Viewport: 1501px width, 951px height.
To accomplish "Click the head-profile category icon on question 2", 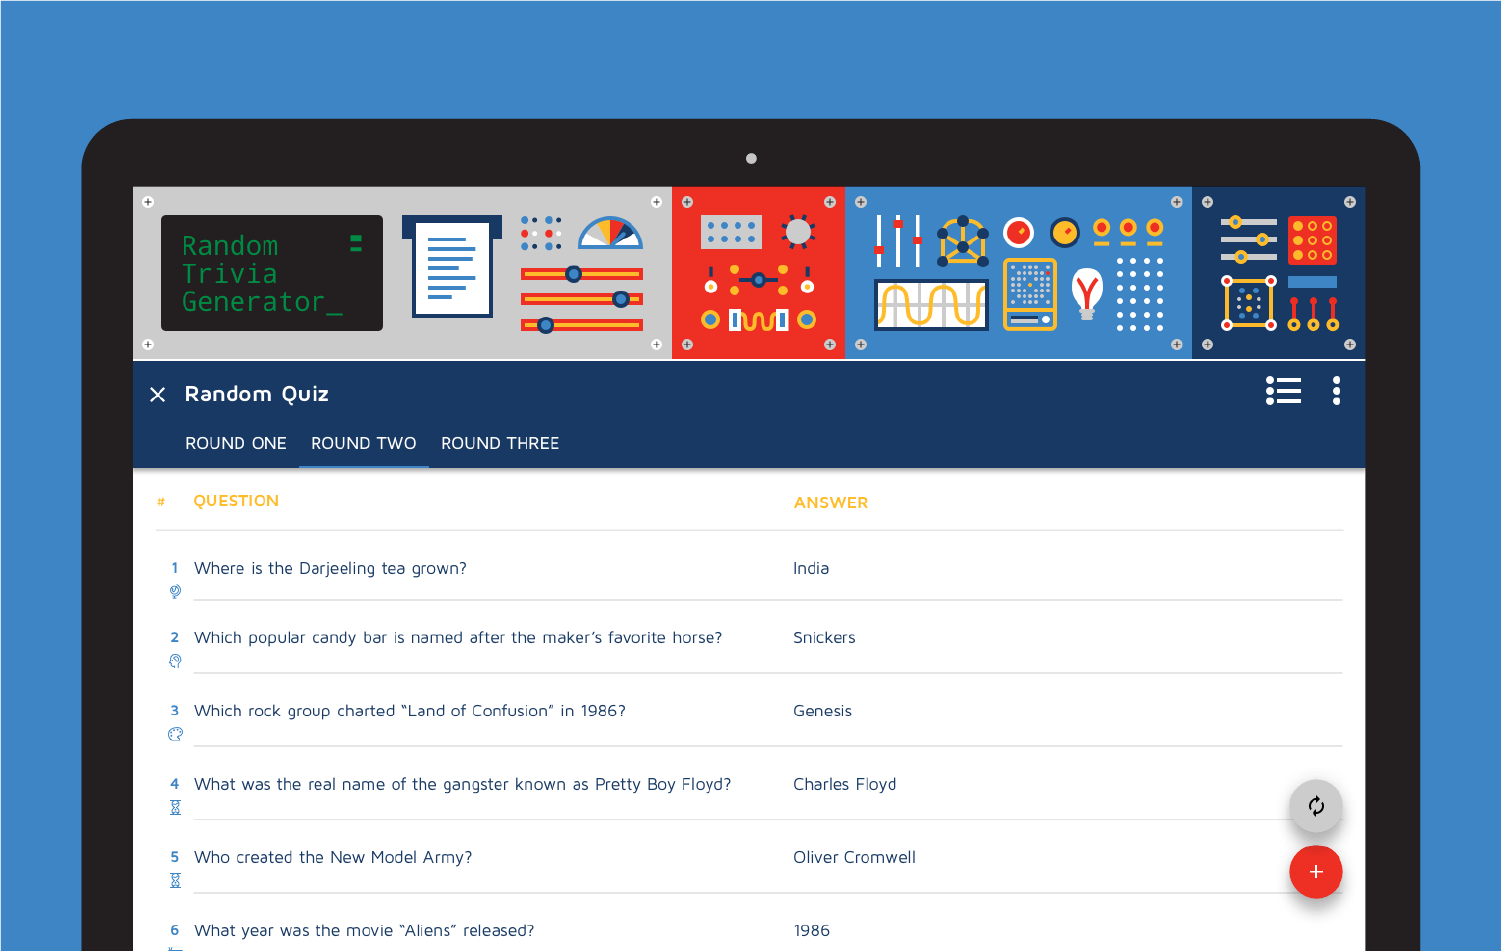I will [x=174, y=661].
